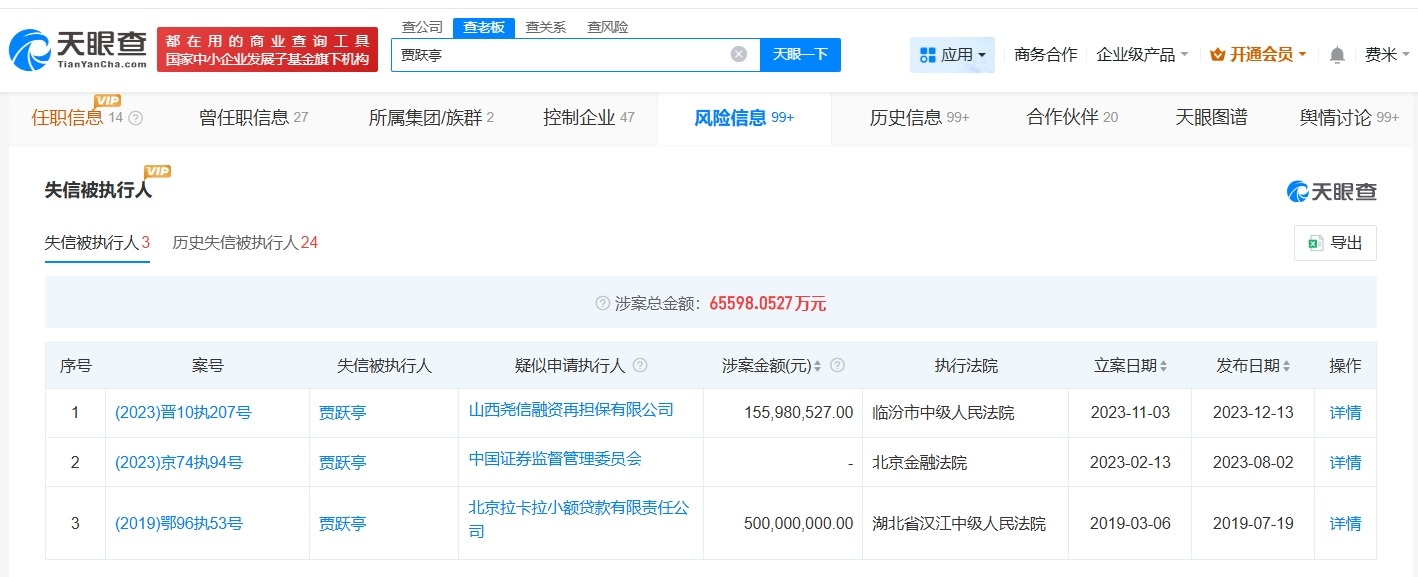Click the Tianyancha logo in top left
The image size is (1418, 577).
point(75,44)
